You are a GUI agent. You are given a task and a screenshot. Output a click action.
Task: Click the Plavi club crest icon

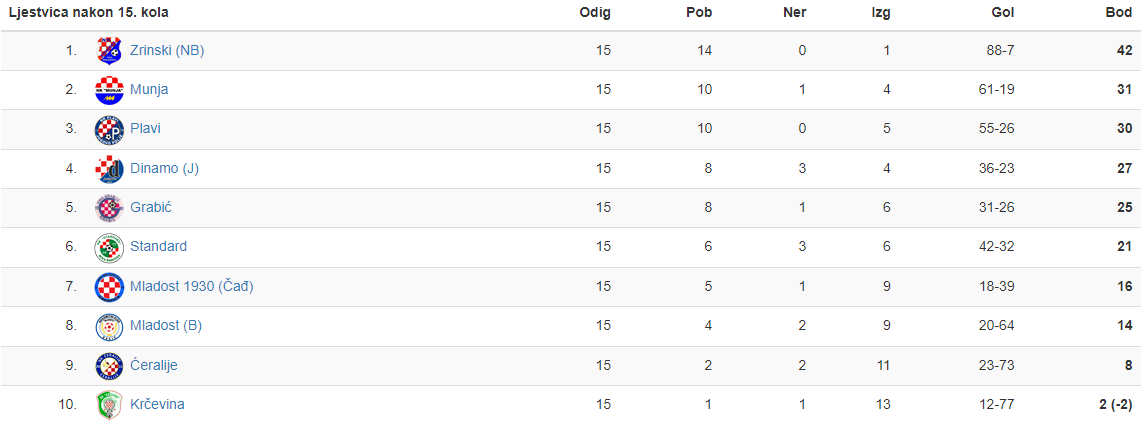tap(109, 129)
